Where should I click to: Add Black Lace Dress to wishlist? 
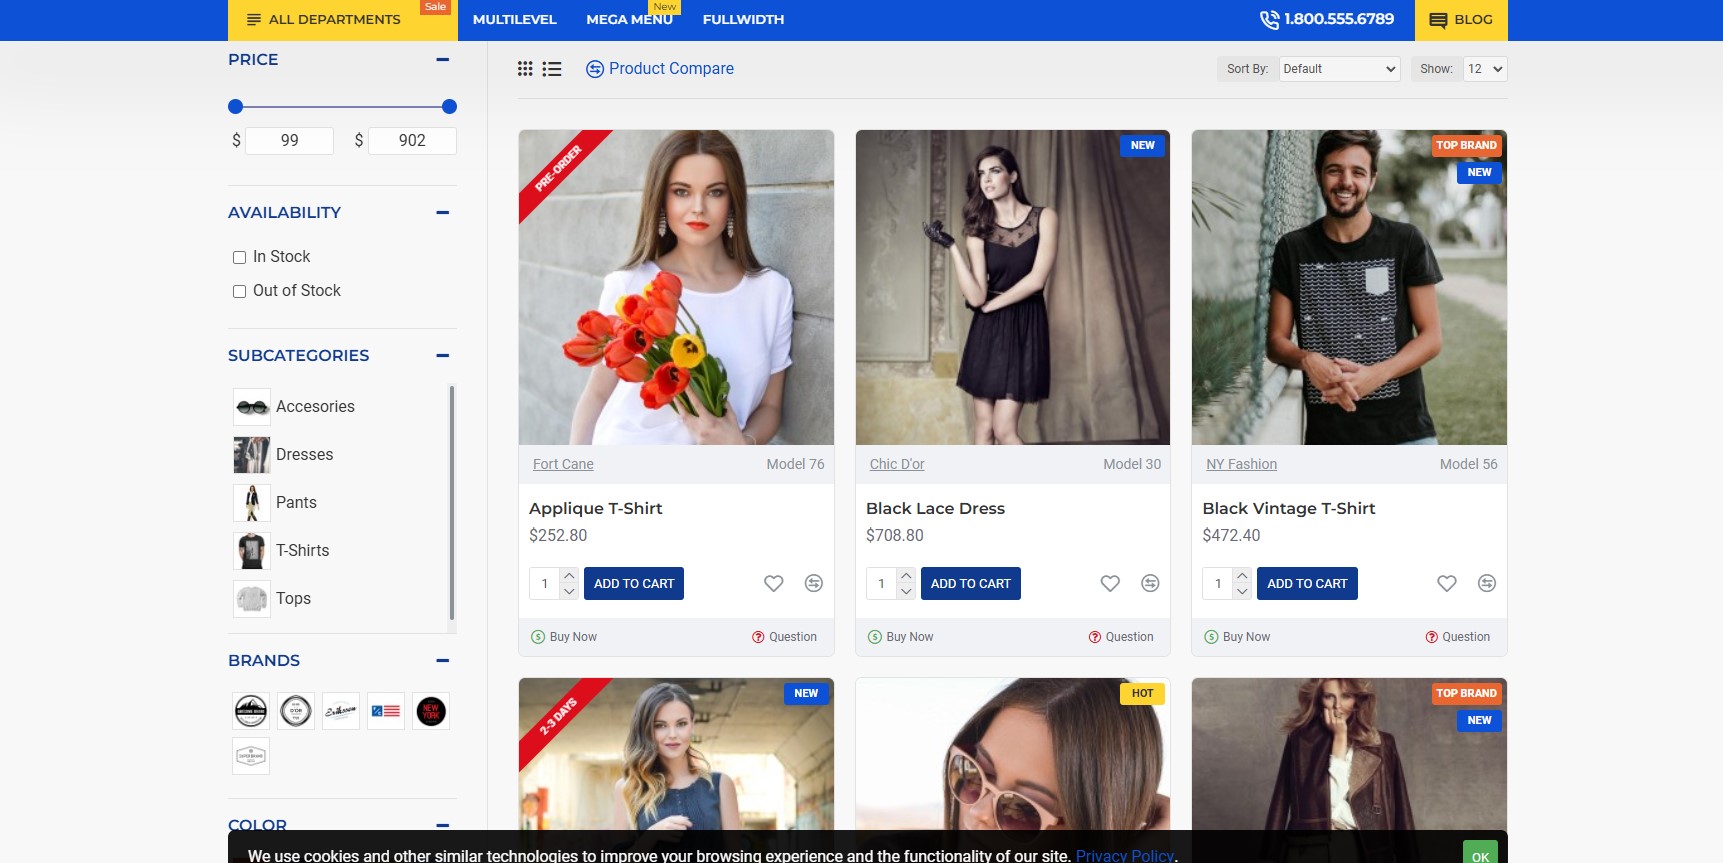[x=1110, y=583]
